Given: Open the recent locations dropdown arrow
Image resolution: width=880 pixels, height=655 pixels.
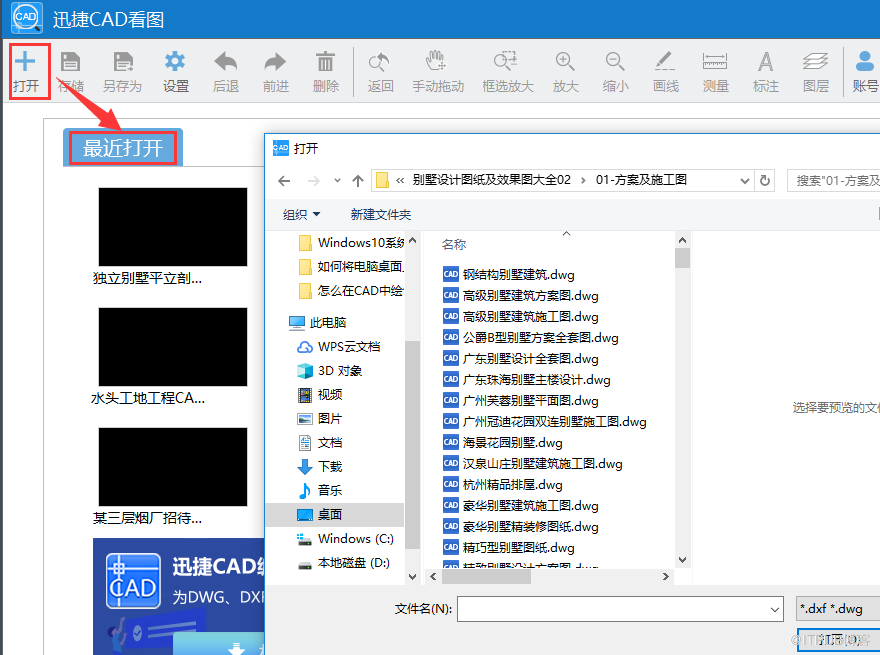Looking at the screenshot, I should point(337,181).
